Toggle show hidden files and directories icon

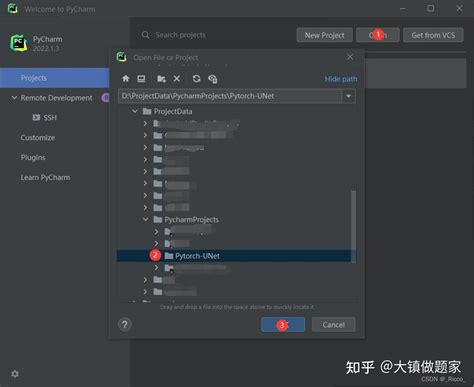tap(212, 79)
